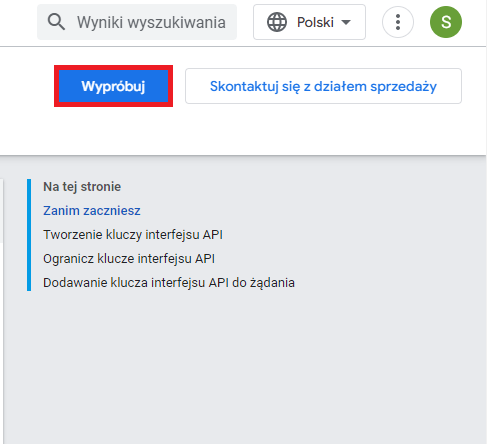Click the Wypróbuj button
This screenshot has height=444, width=487.
click(113, 86)
